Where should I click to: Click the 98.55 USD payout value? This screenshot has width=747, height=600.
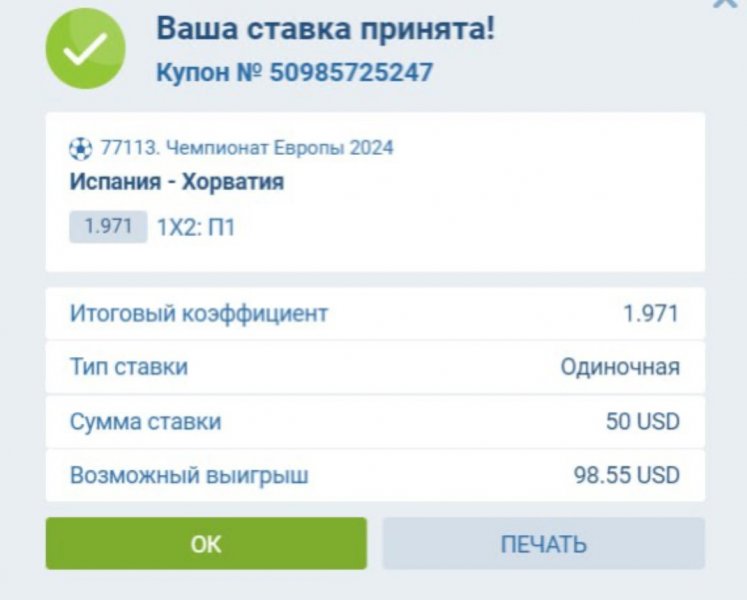click(x=626, y=475)
